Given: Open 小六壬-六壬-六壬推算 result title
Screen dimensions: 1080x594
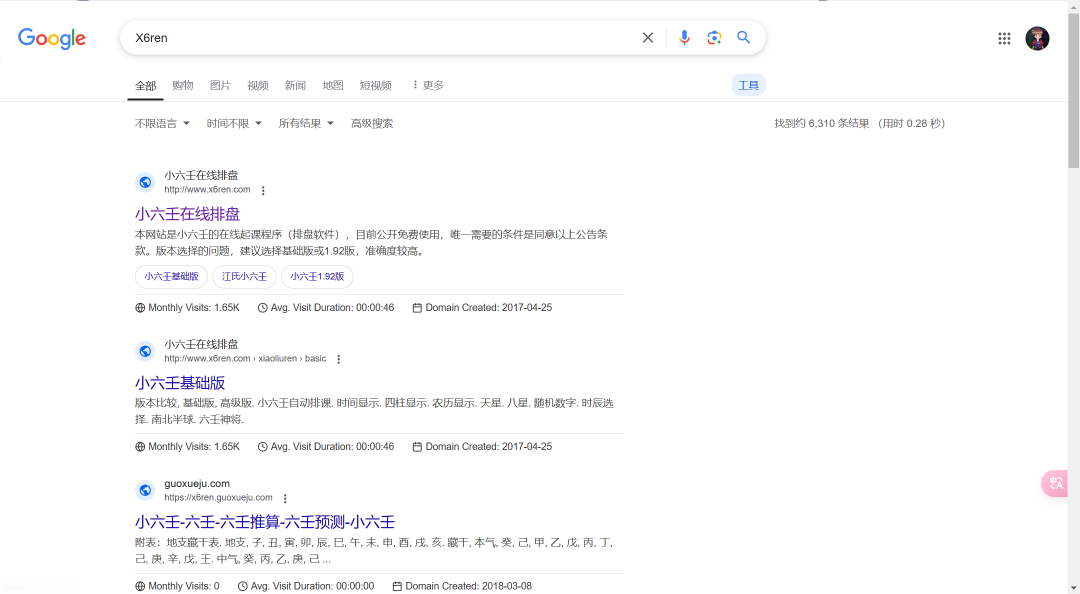Looking at the screenshot, I should pyautogui.click(x=264, y=522).
